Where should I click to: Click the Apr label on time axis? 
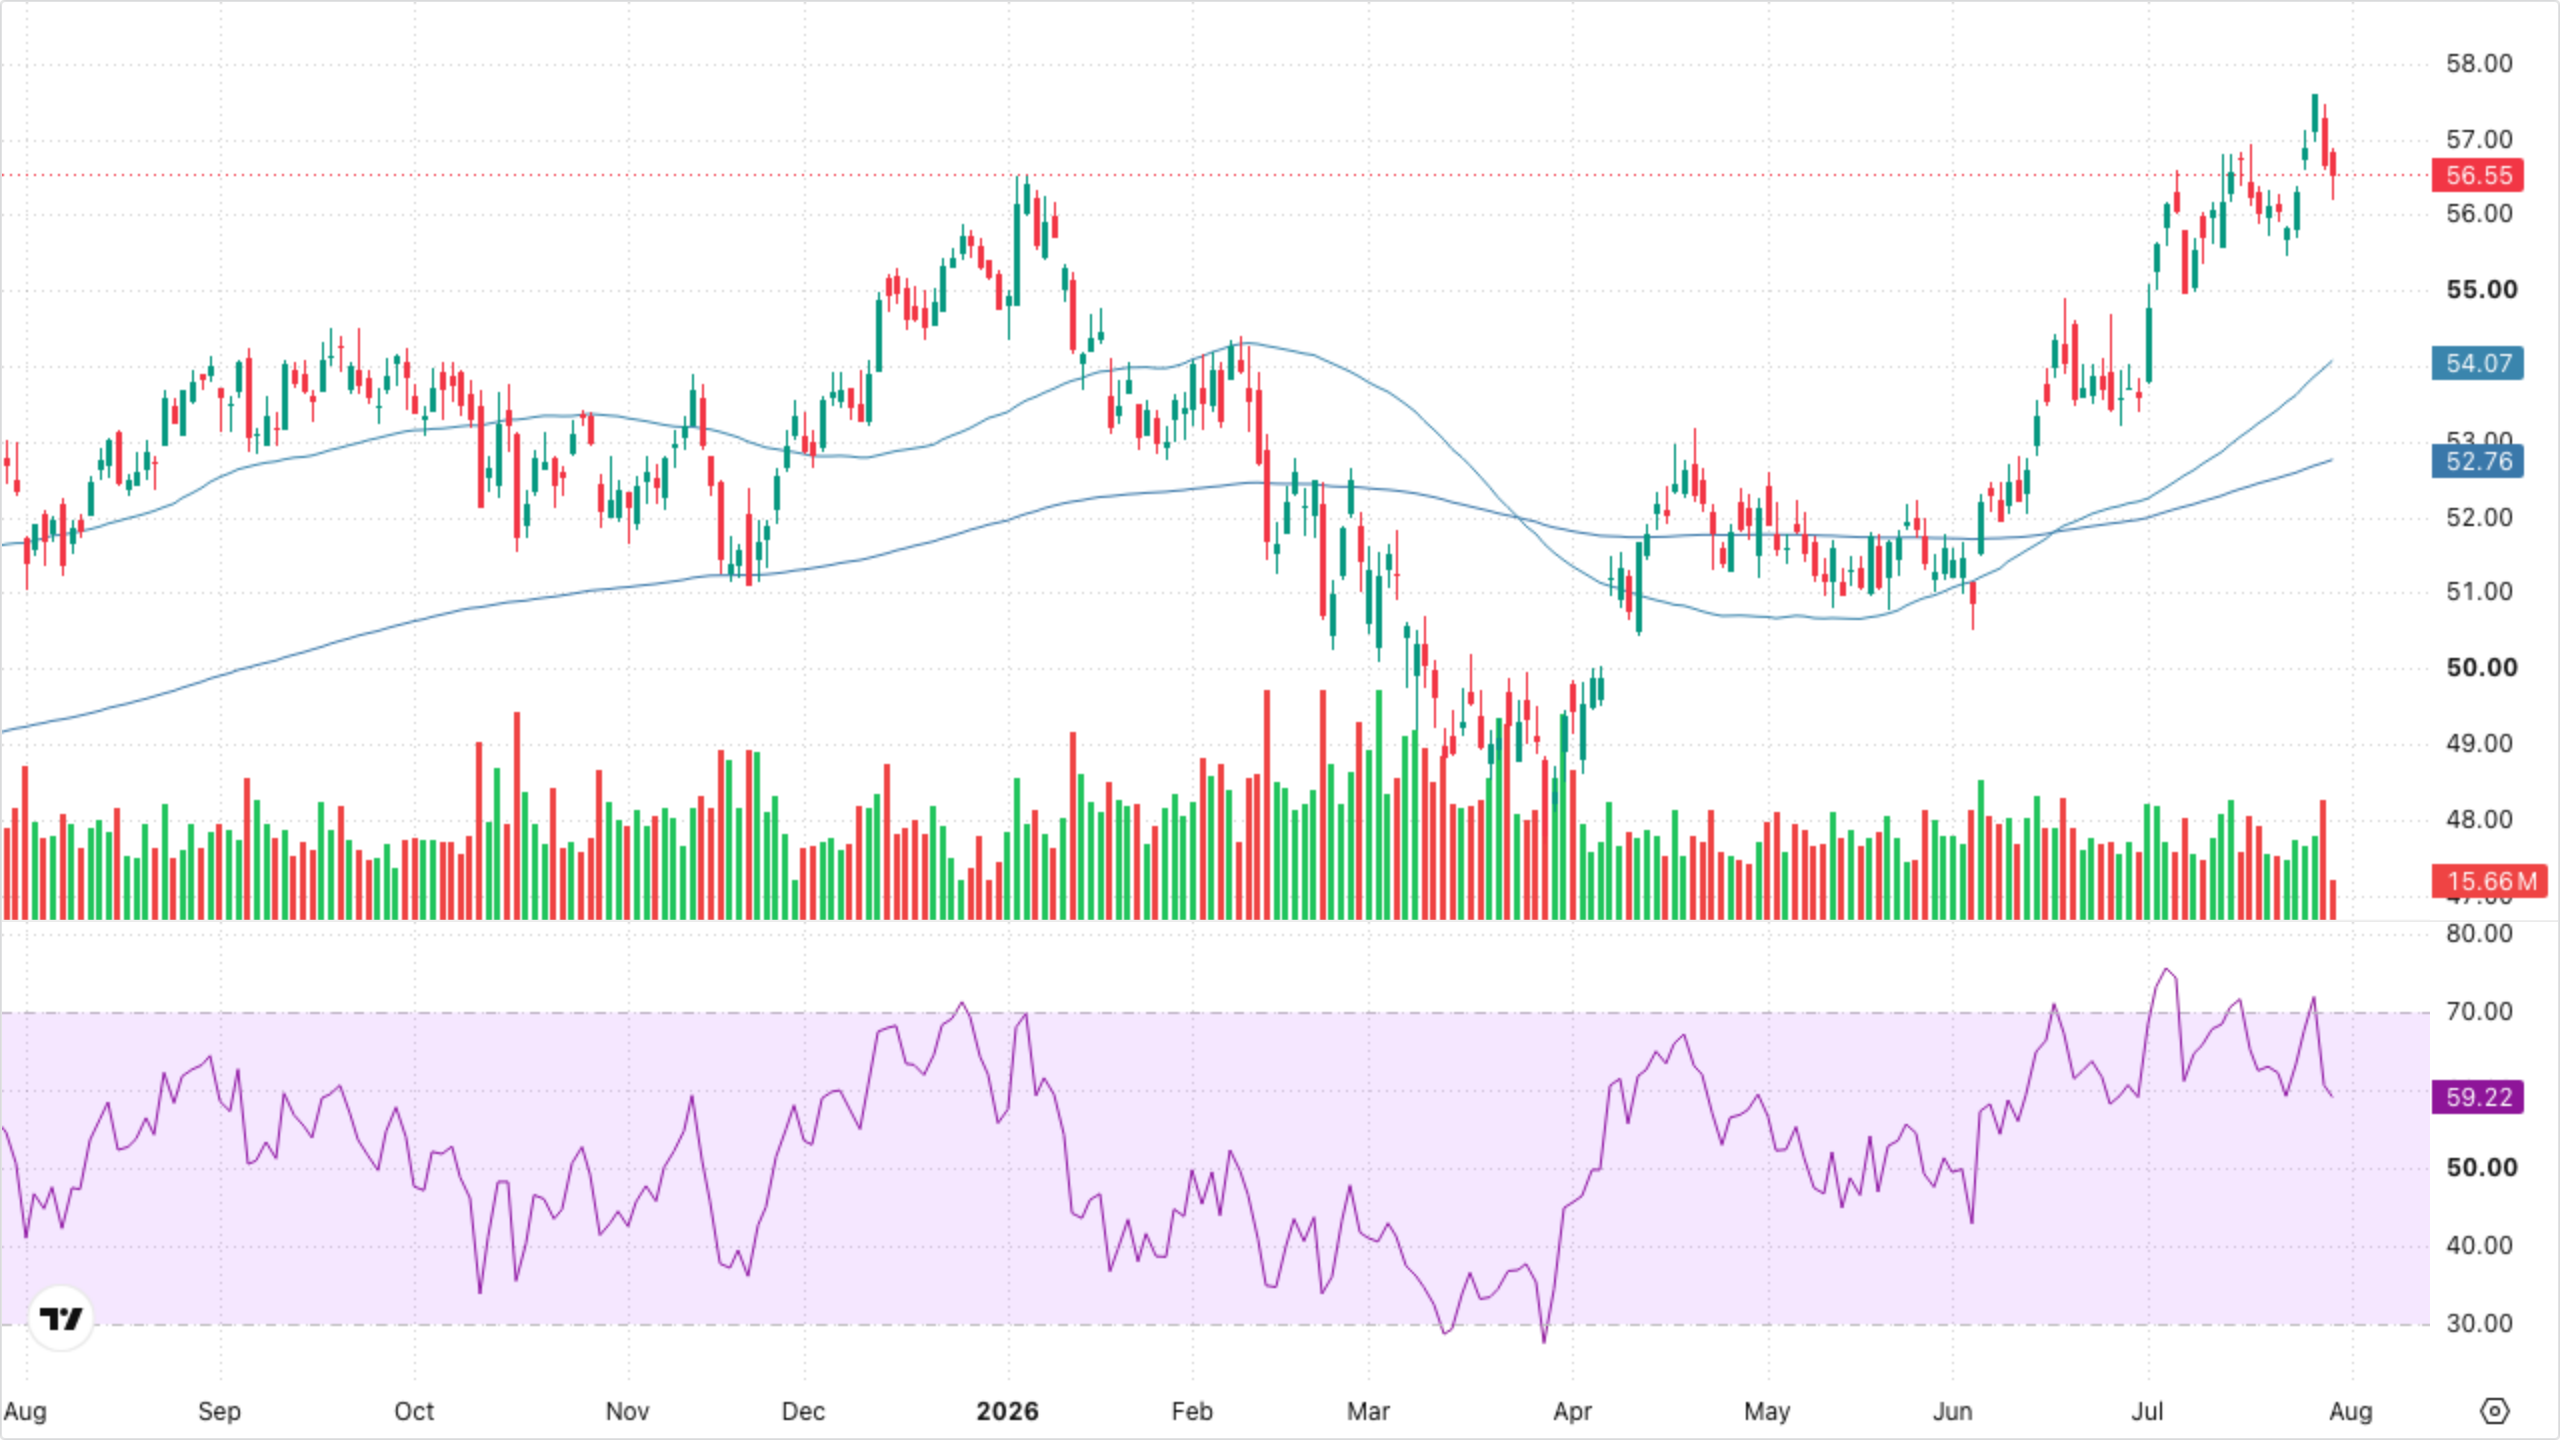point(1572,1411)
